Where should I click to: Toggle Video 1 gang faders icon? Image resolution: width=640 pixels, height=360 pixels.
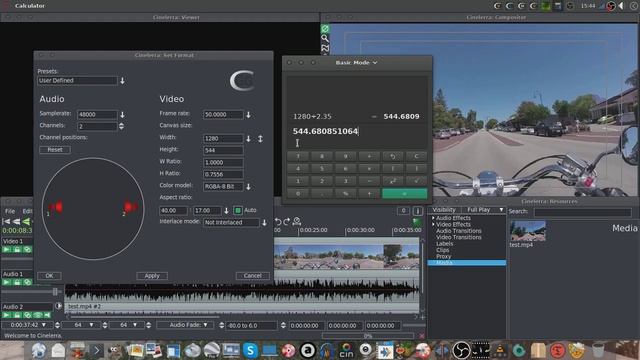[27, 249]
